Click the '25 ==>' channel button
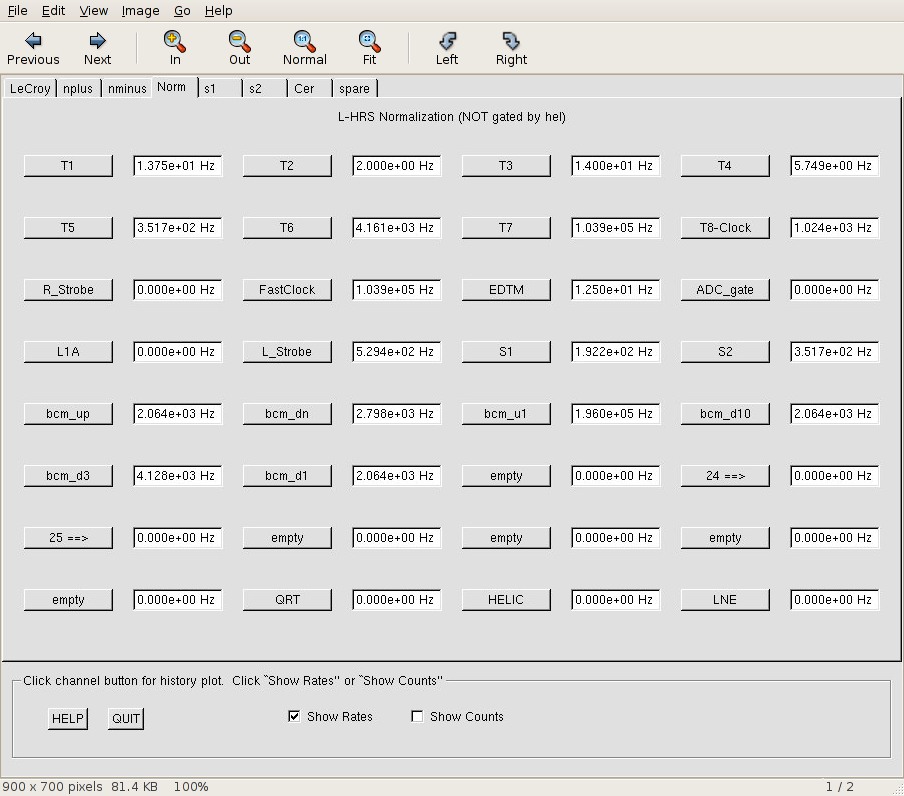Screen dimensions: 904x796 (68, 538)
